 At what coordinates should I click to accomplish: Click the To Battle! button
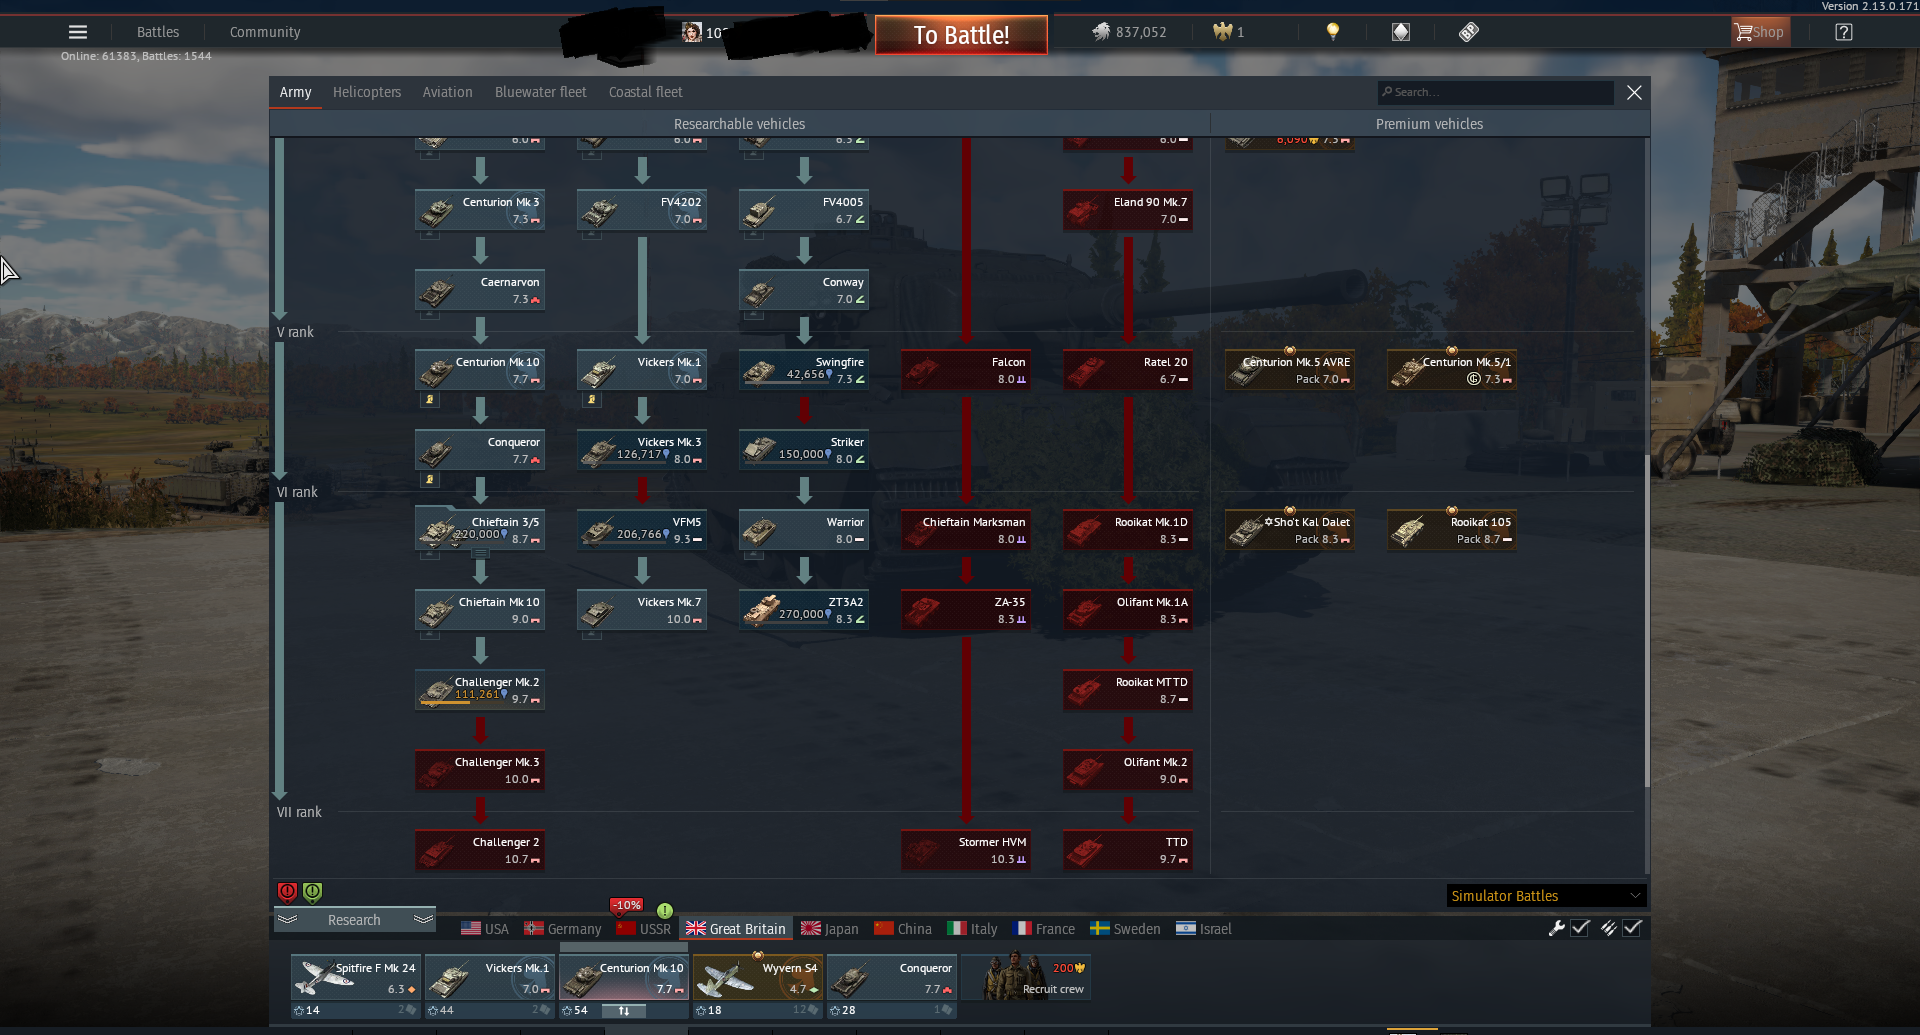(x=961, y=35)
